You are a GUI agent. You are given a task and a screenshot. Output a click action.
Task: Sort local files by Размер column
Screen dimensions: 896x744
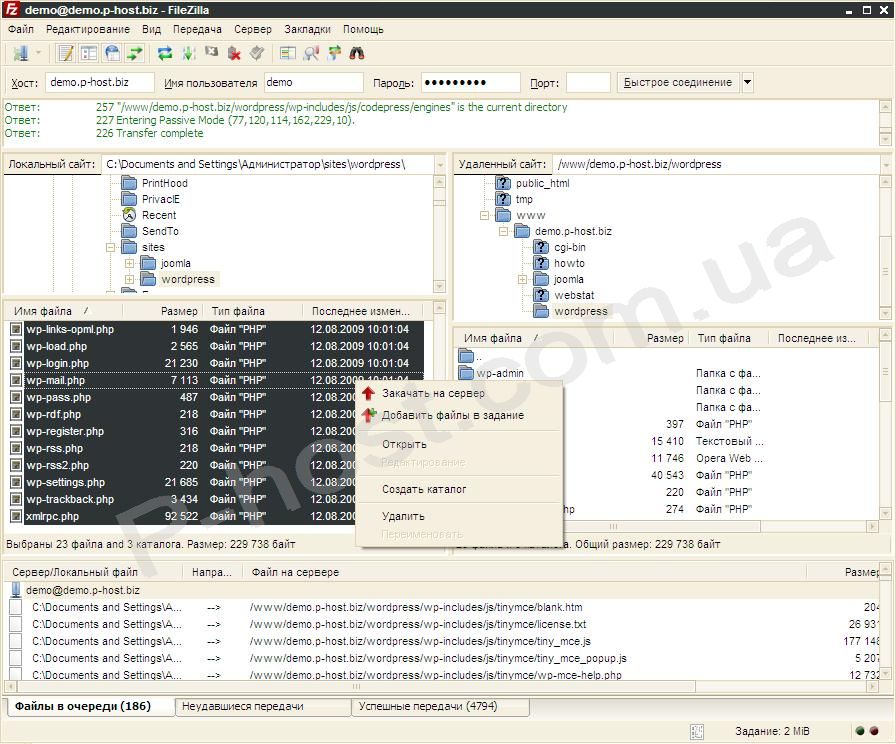(x=162, y=311)
